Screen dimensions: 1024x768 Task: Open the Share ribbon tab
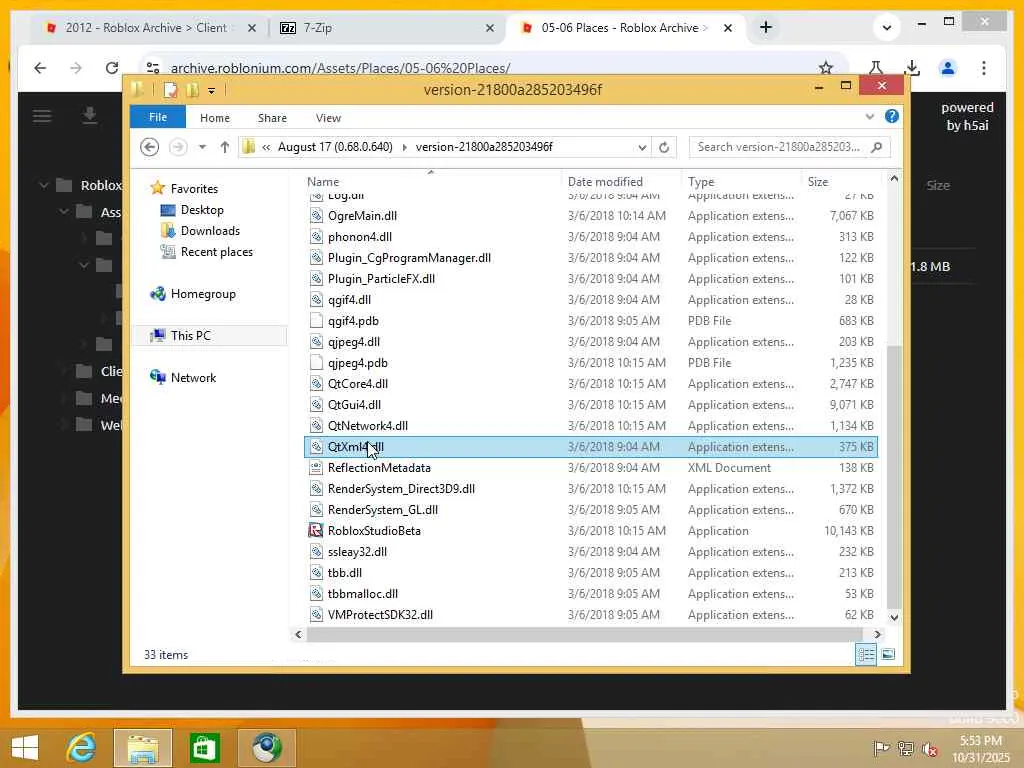click(x=272, y=118)
